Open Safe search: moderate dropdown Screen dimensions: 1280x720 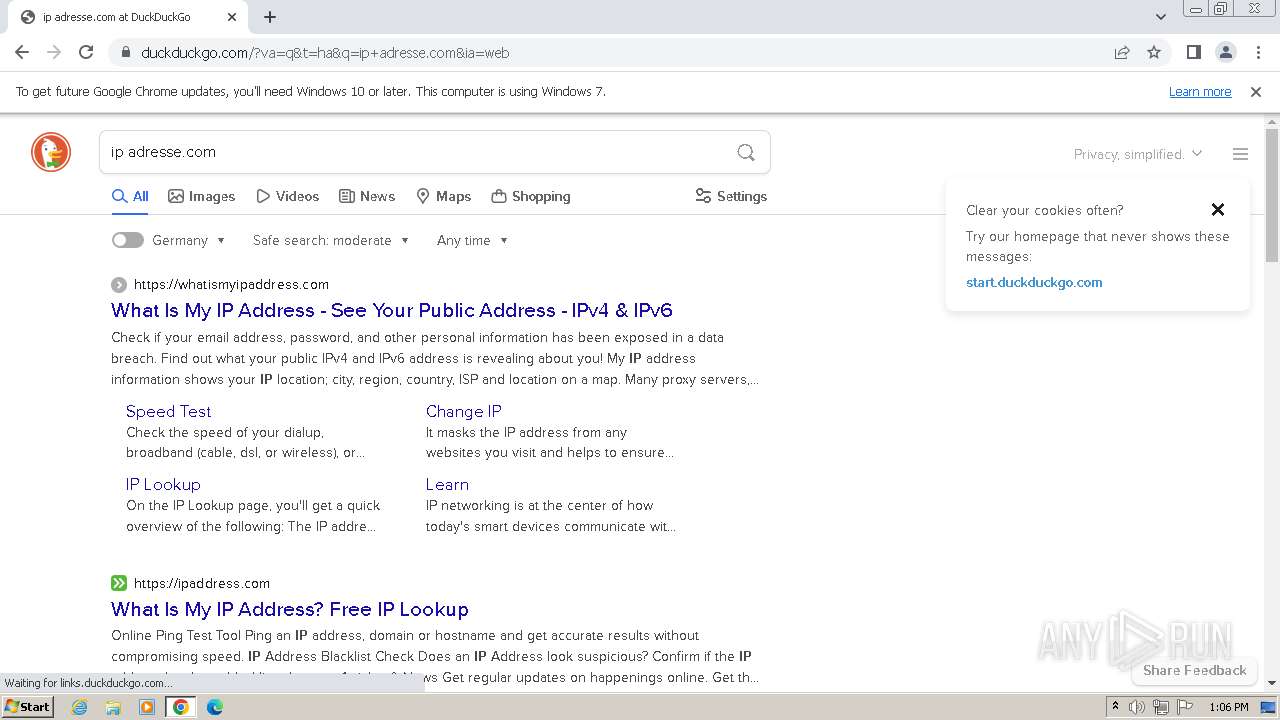tap(331, 240)
